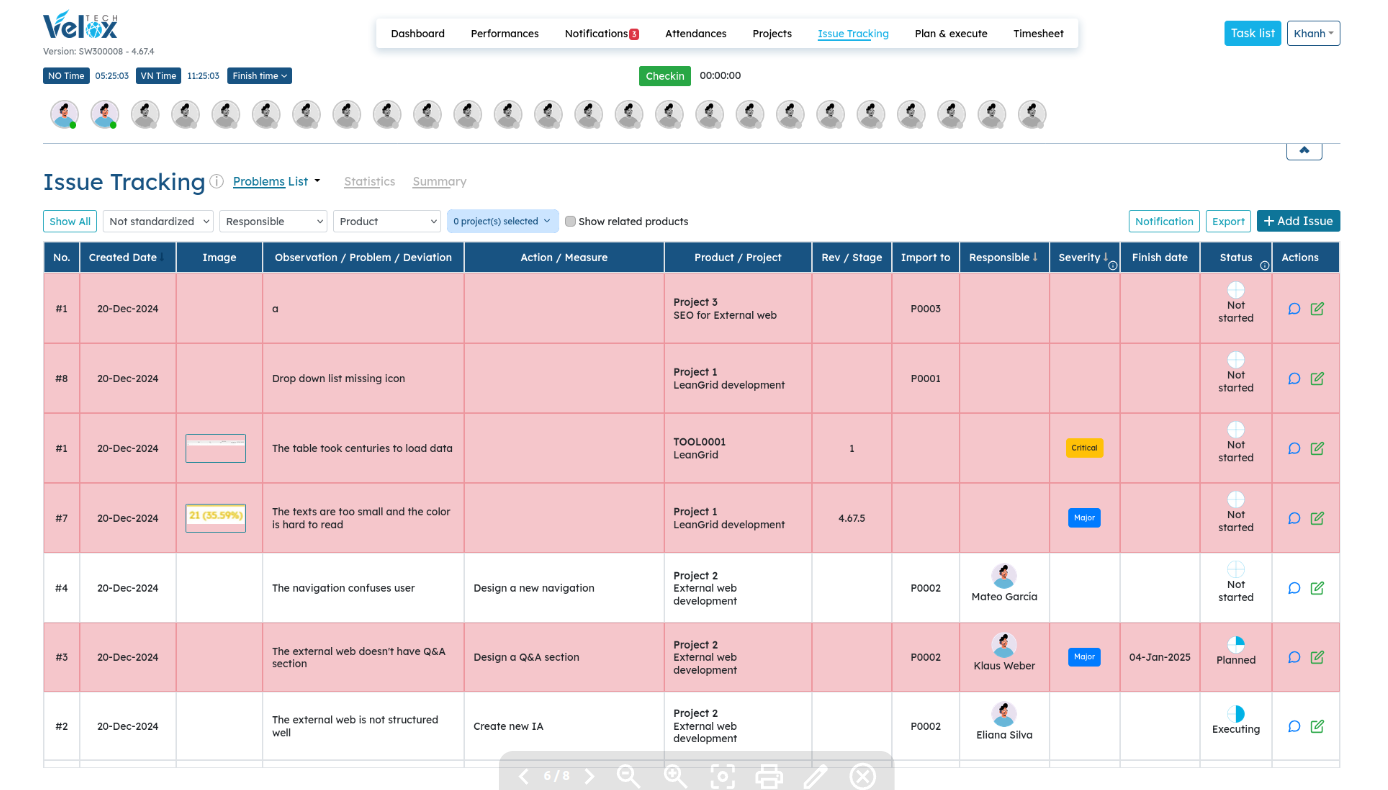Click the comment icon for issue #8
This screenshot has width=1388, height=790.
click(x=1294, y=379)
